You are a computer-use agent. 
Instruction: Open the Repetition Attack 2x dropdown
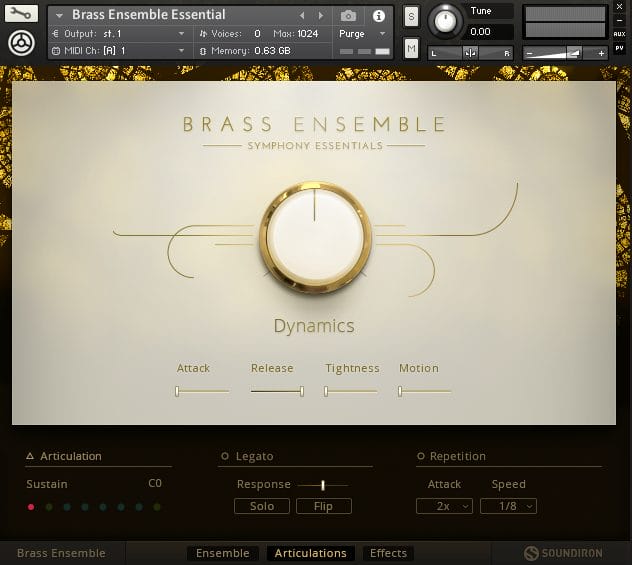tap(444, 507)
